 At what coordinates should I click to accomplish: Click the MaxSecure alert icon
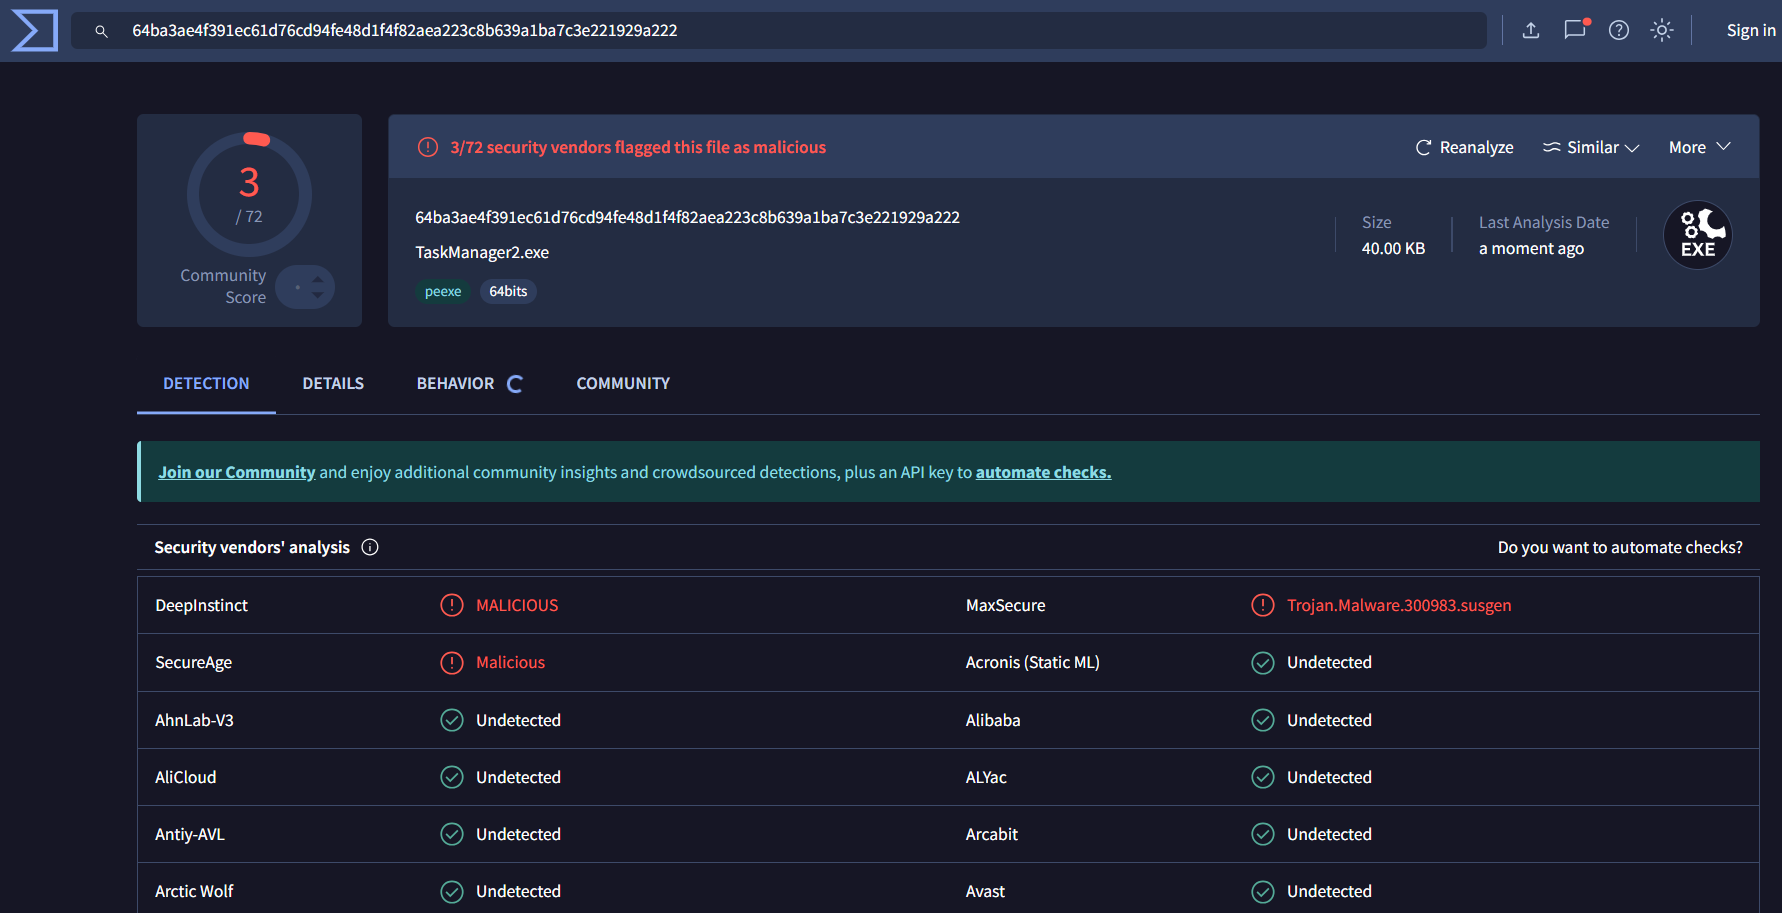(1263, 605)
